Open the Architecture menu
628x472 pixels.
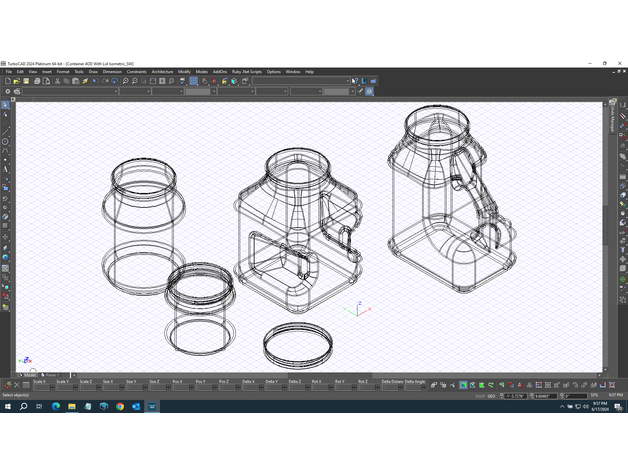162,72
